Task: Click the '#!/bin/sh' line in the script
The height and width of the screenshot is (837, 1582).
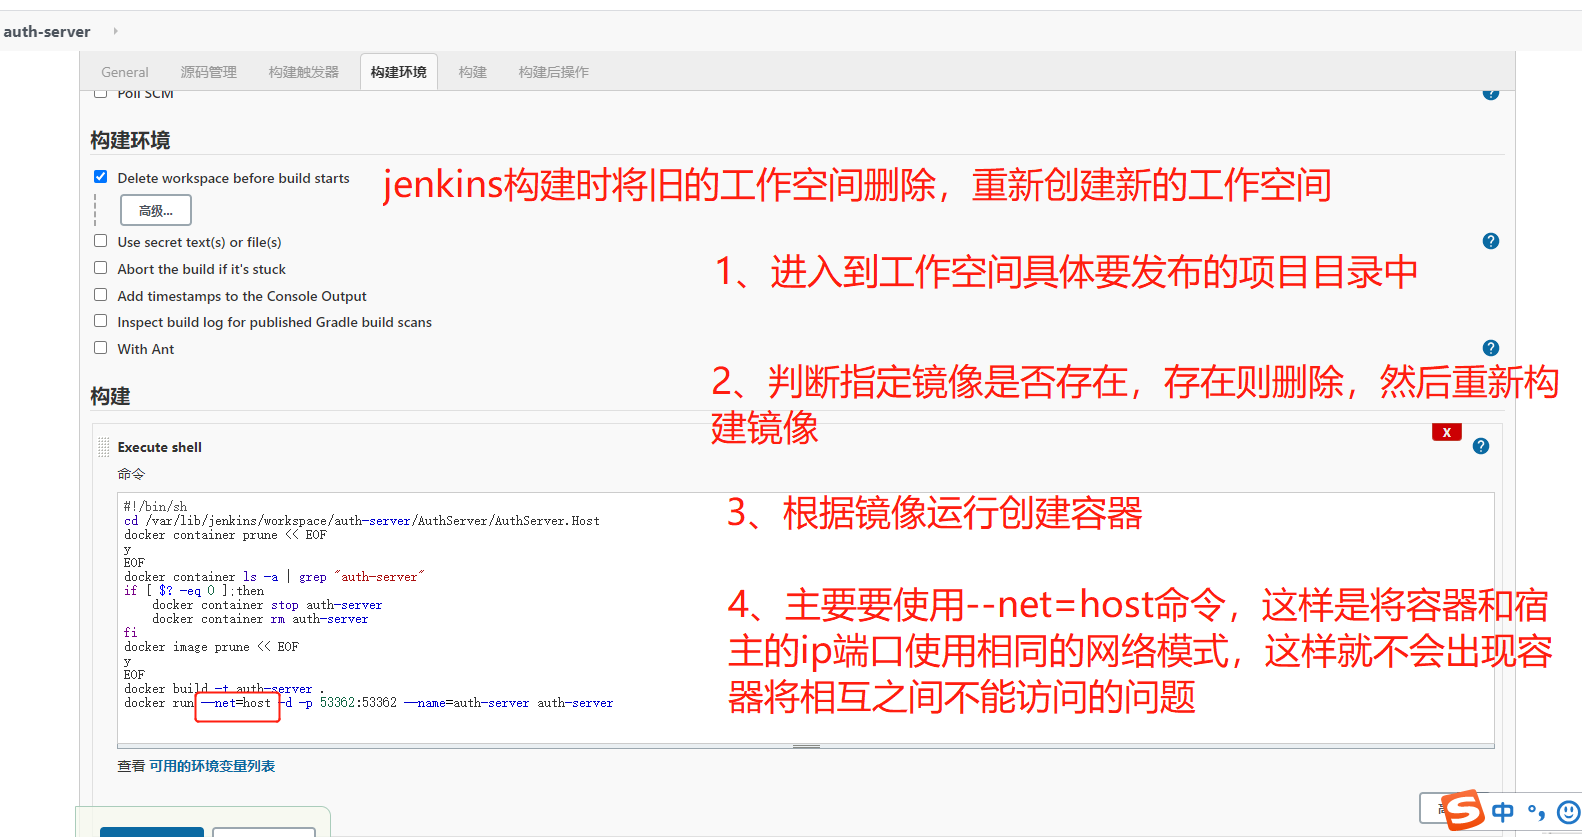Action: click(155, 507)
